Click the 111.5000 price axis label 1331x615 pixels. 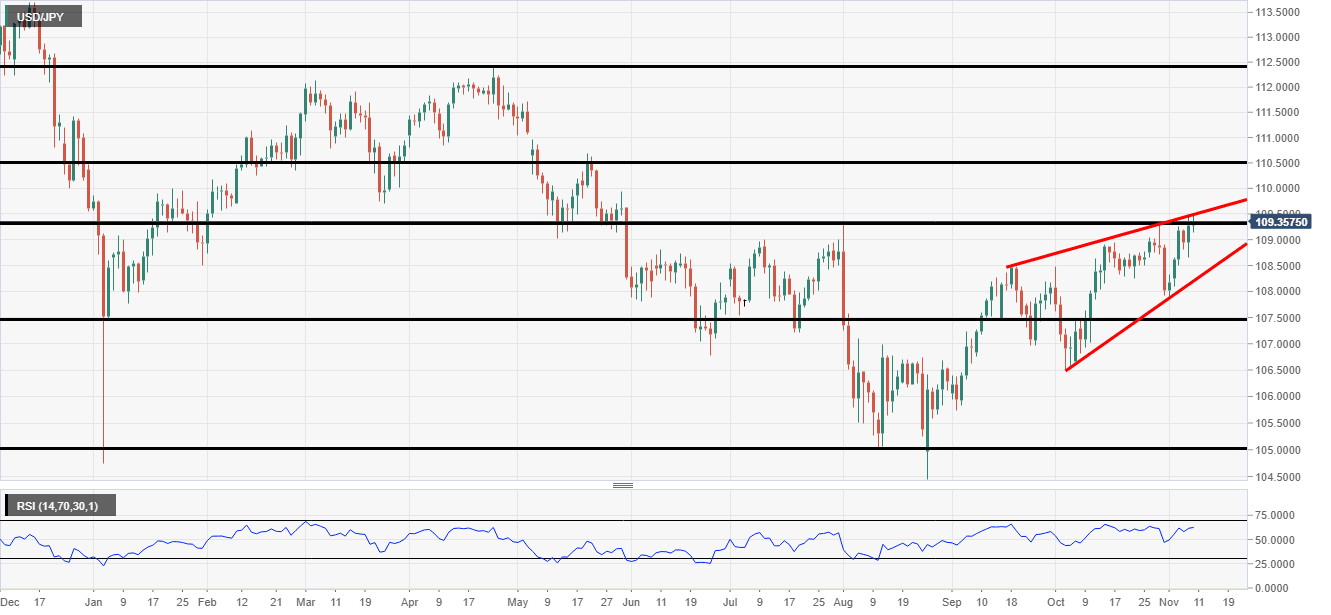point(1278,113)
